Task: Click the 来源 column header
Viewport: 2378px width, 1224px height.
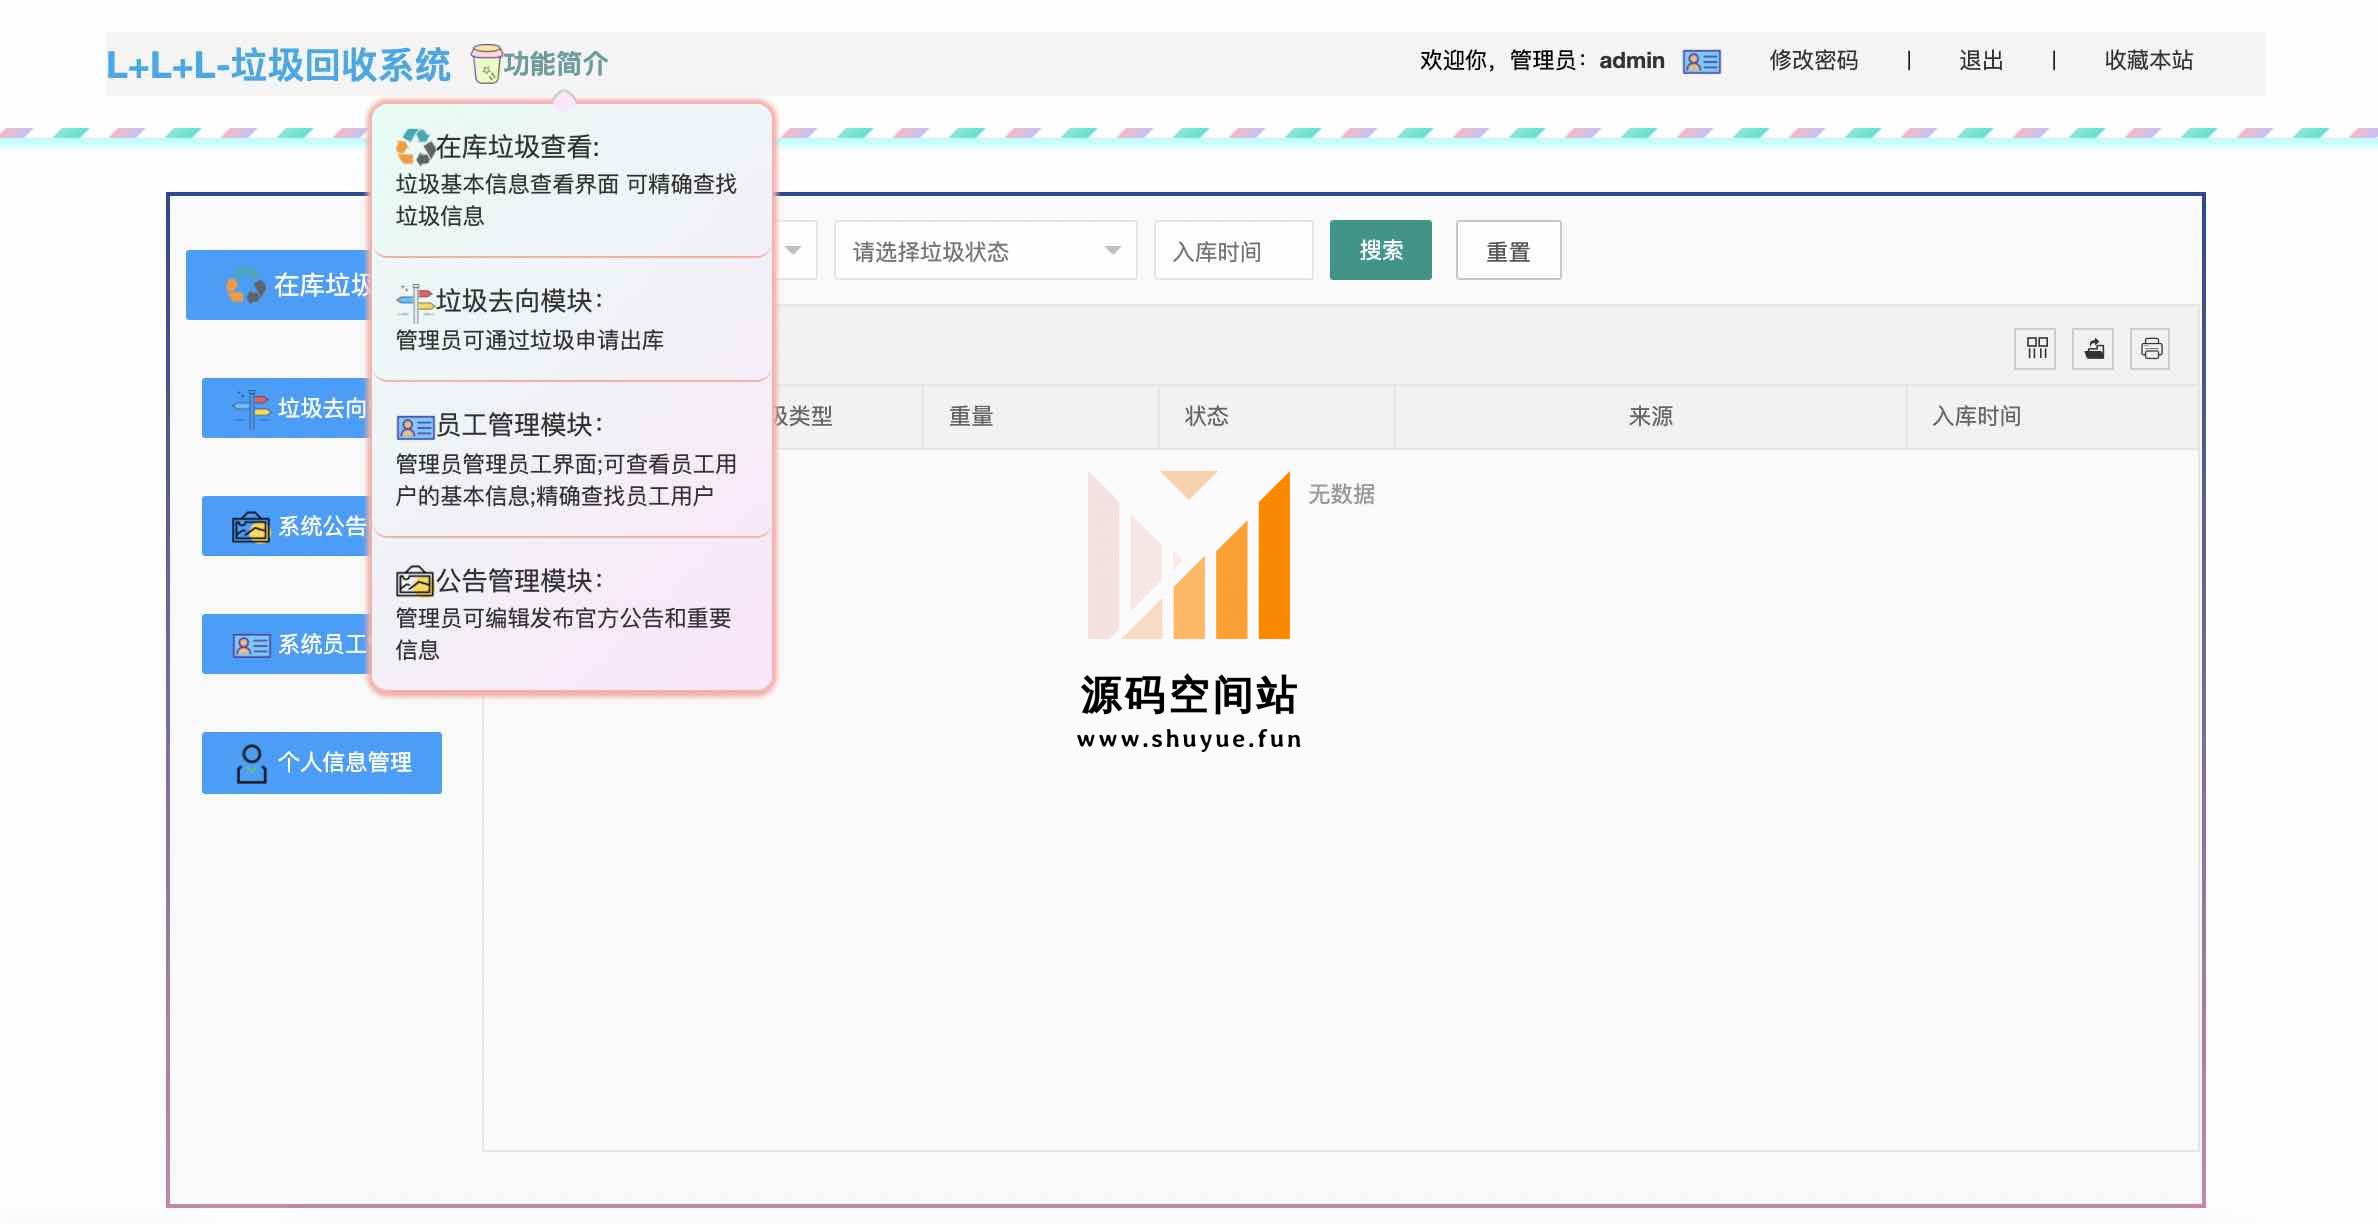Action: point(1651,416)
